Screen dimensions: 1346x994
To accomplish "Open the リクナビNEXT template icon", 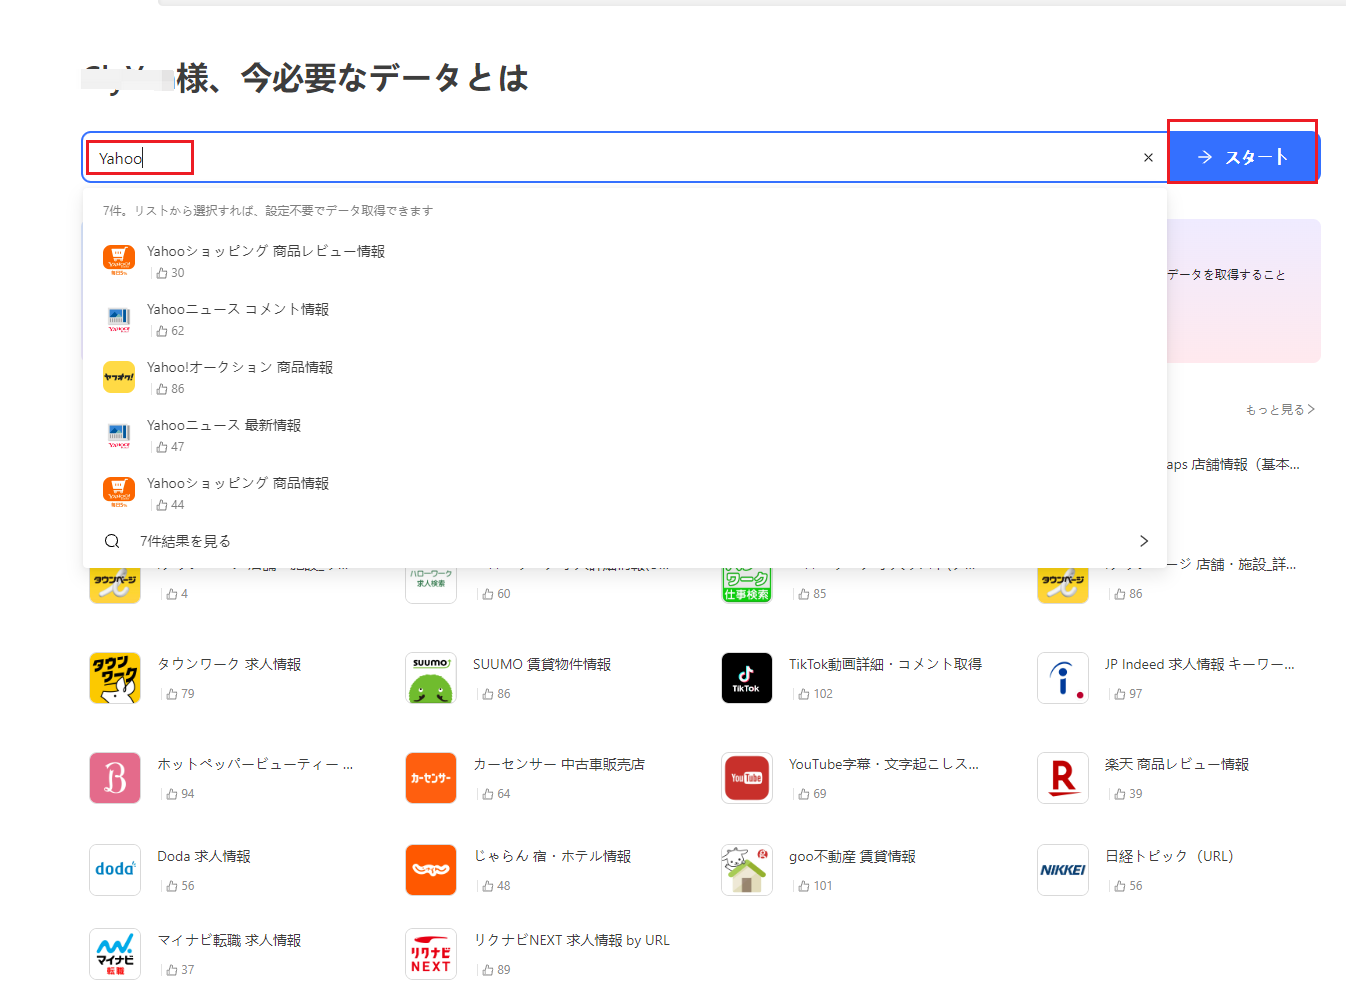I will pos(431,954).
